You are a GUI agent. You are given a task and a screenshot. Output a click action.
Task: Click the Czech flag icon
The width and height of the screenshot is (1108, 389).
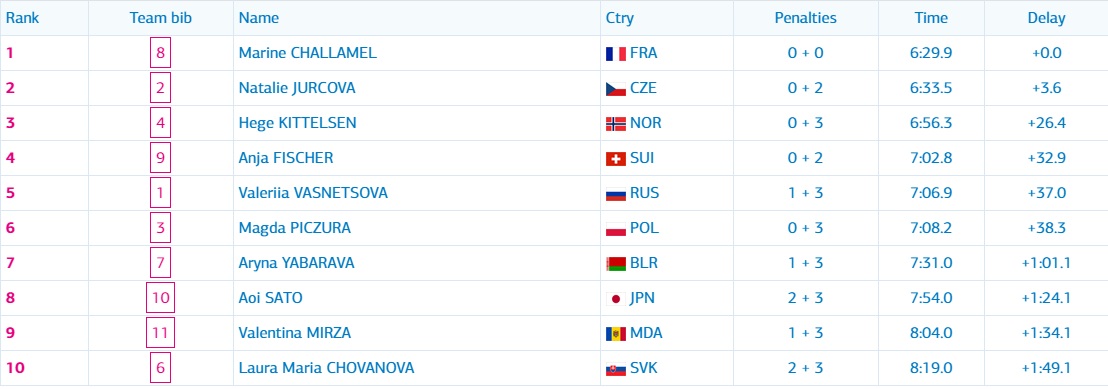(615, 89)
